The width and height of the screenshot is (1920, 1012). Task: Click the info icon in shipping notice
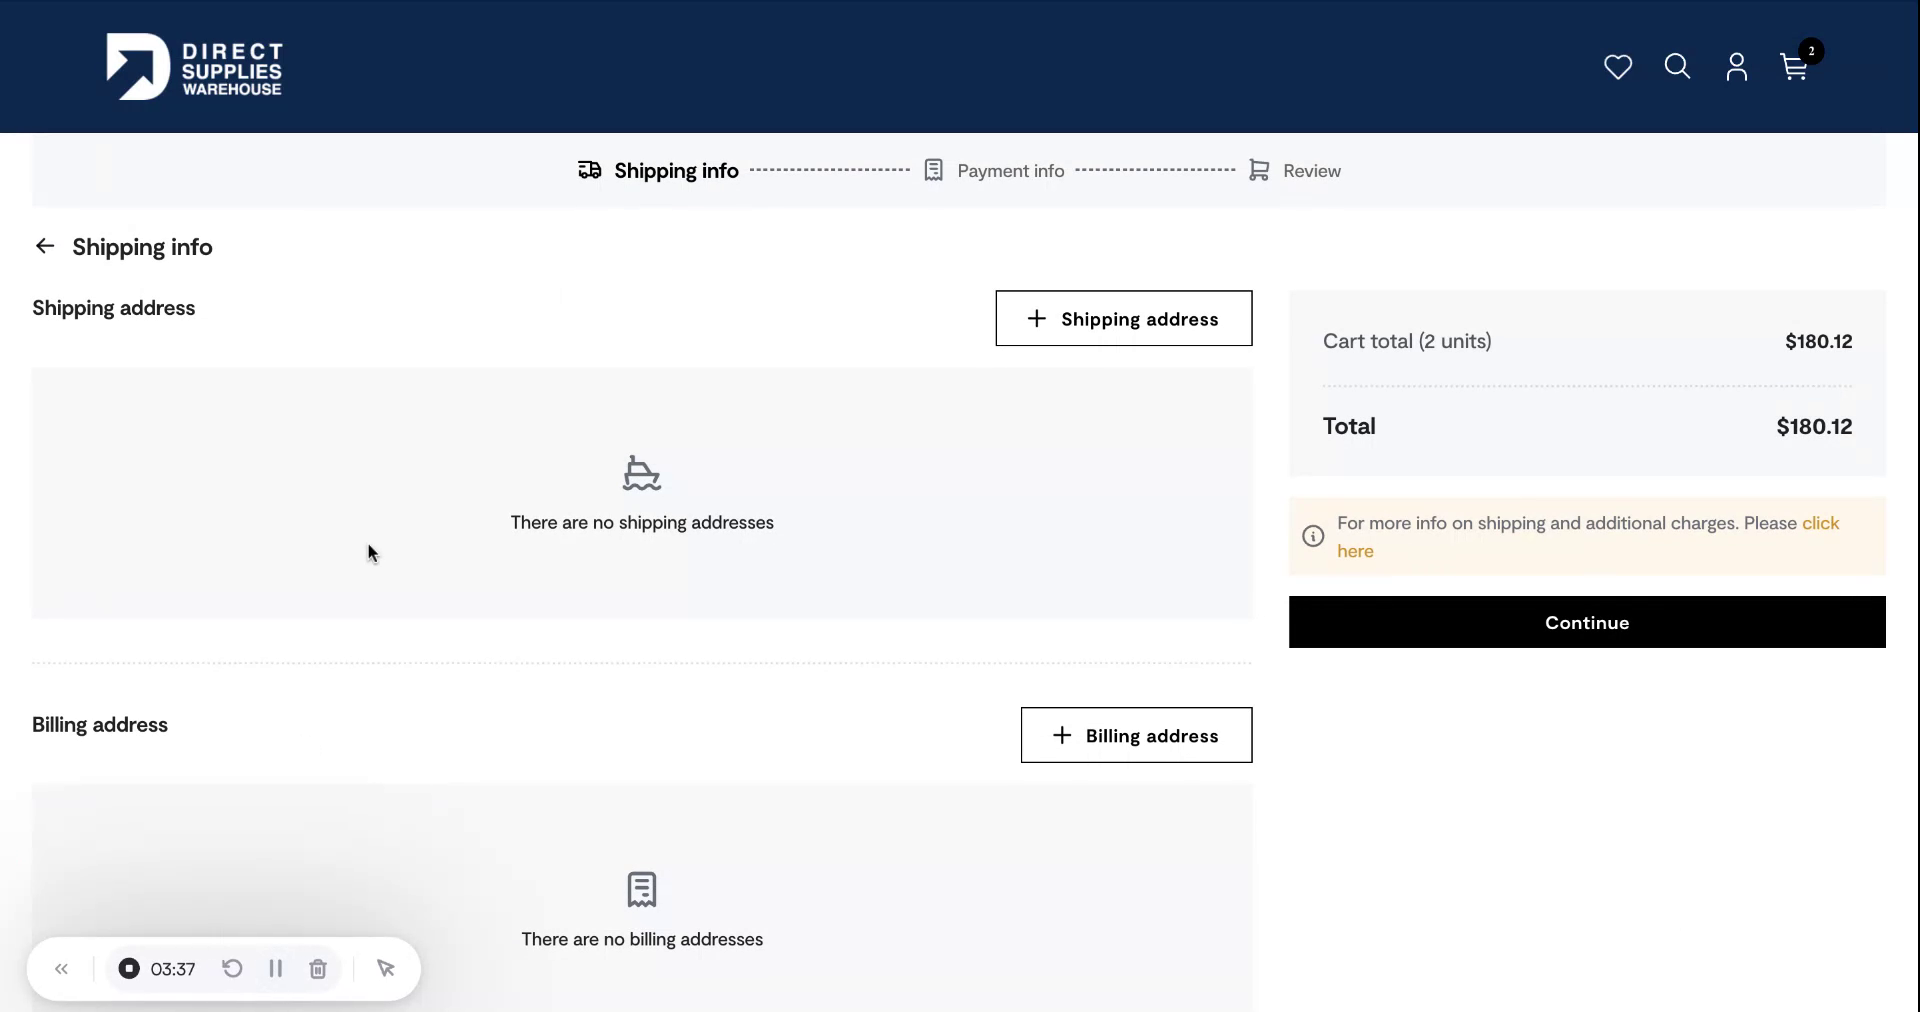coord(1313,537)
